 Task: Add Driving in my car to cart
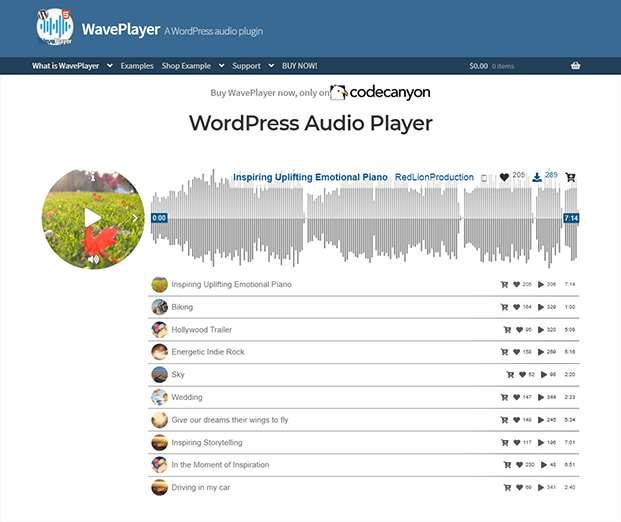pyautogui.click(x=507, y=487)
